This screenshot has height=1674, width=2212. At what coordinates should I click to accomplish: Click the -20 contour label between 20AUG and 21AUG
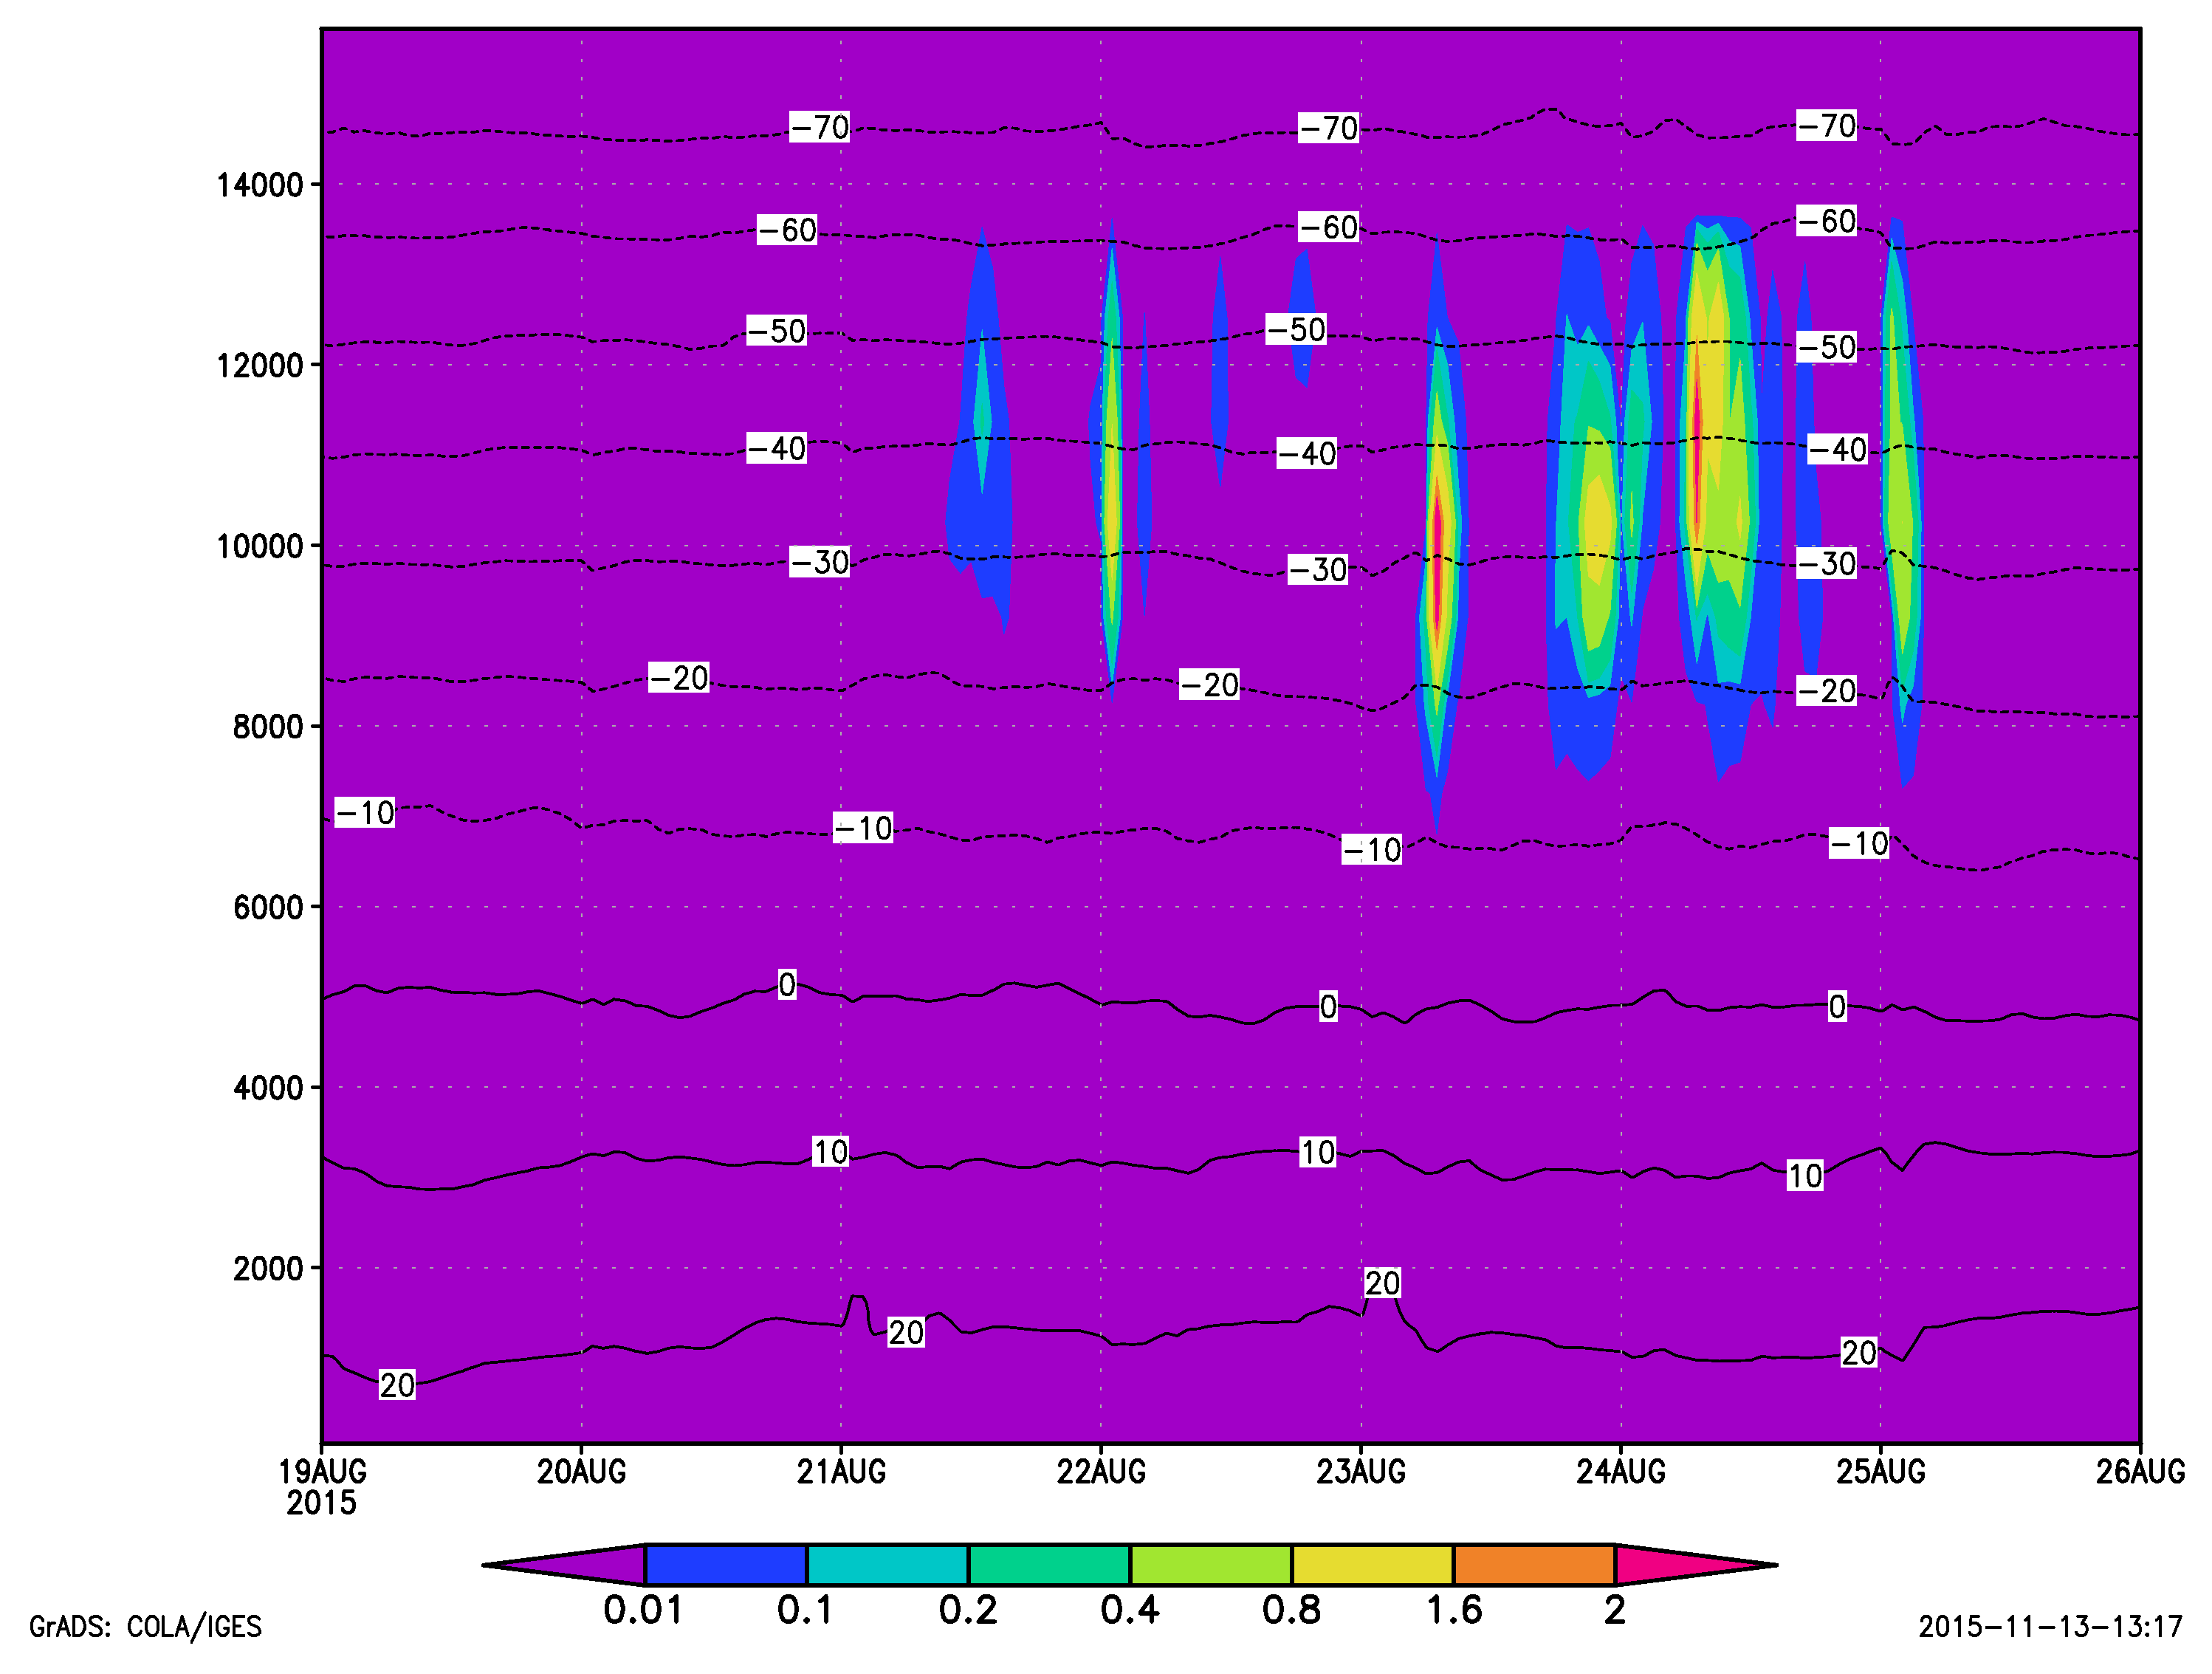click(679, 678)
